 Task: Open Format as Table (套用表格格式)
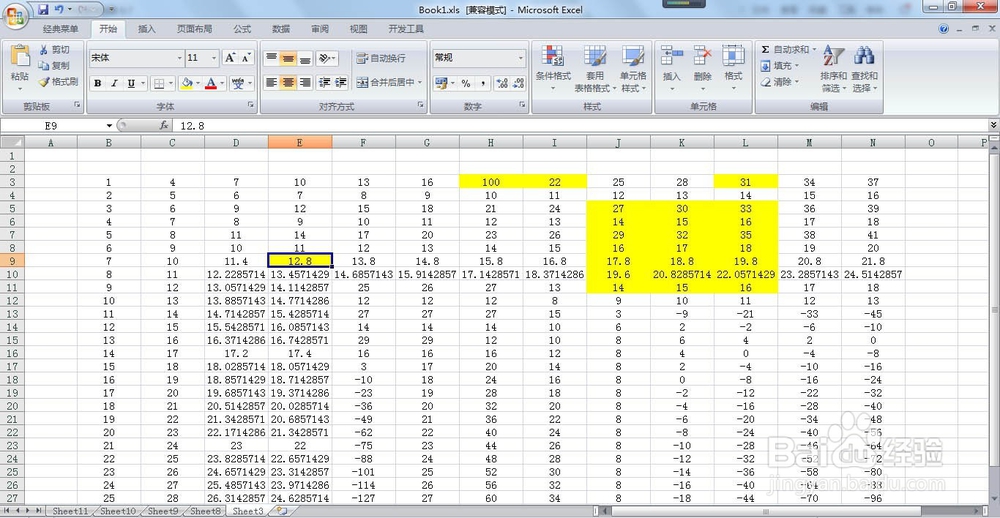click(595, 69)
